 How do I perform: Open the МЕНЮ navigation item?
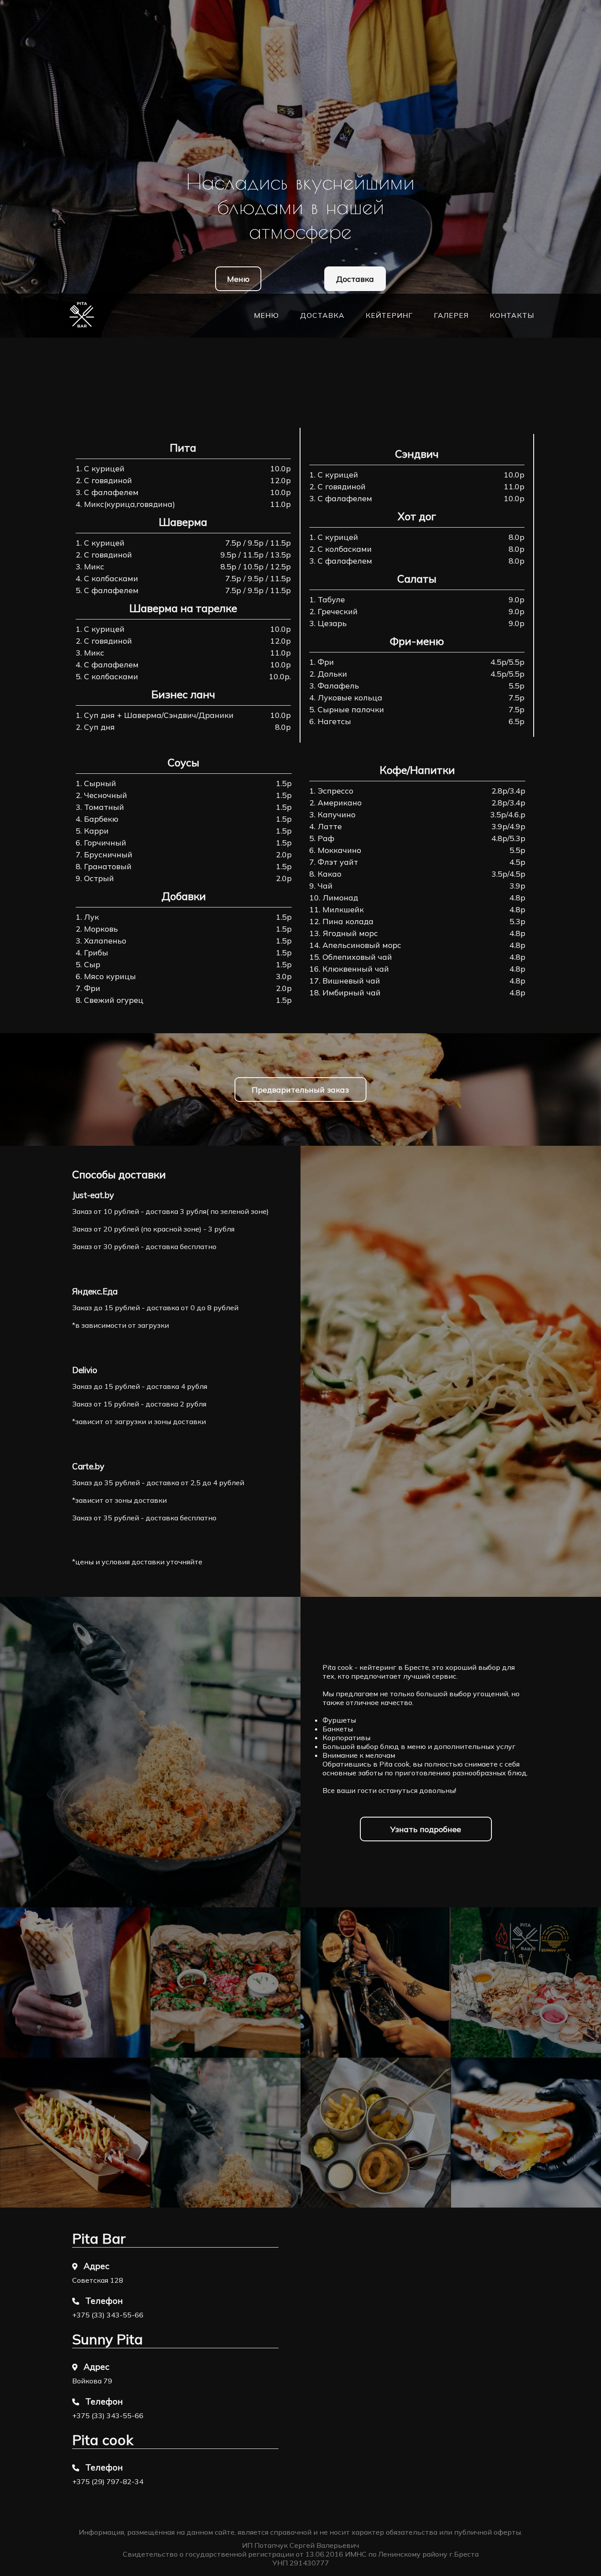pos(266,315)
